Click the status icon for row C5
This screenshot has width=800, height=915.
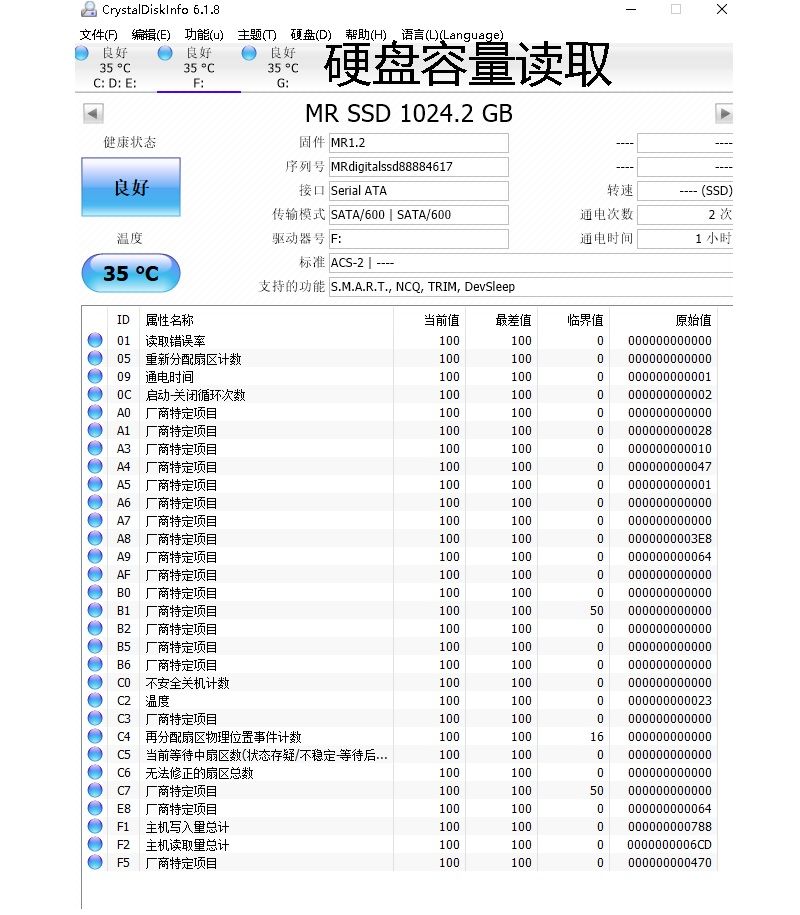[95, 755]
